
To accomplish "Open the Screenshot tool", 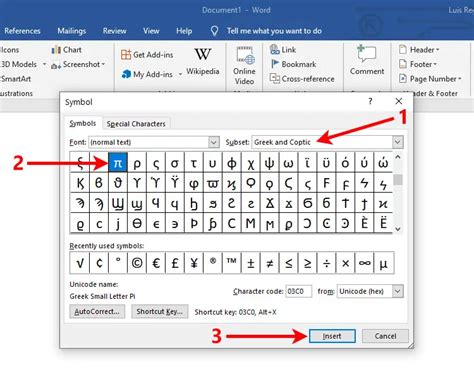I will (78, 64).
